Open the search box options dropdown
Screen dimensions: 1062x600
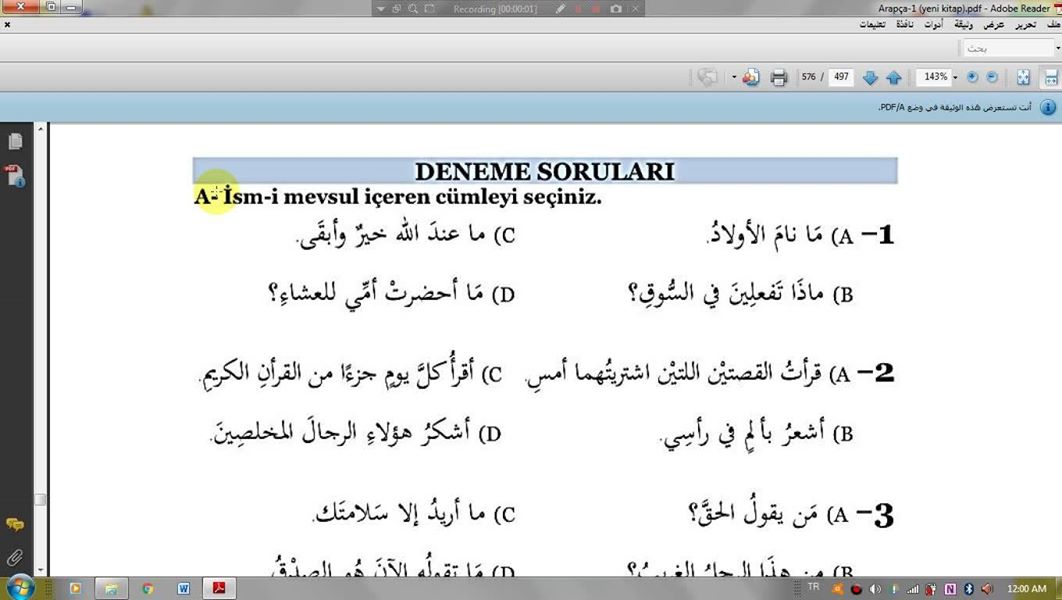(1057, 48)
